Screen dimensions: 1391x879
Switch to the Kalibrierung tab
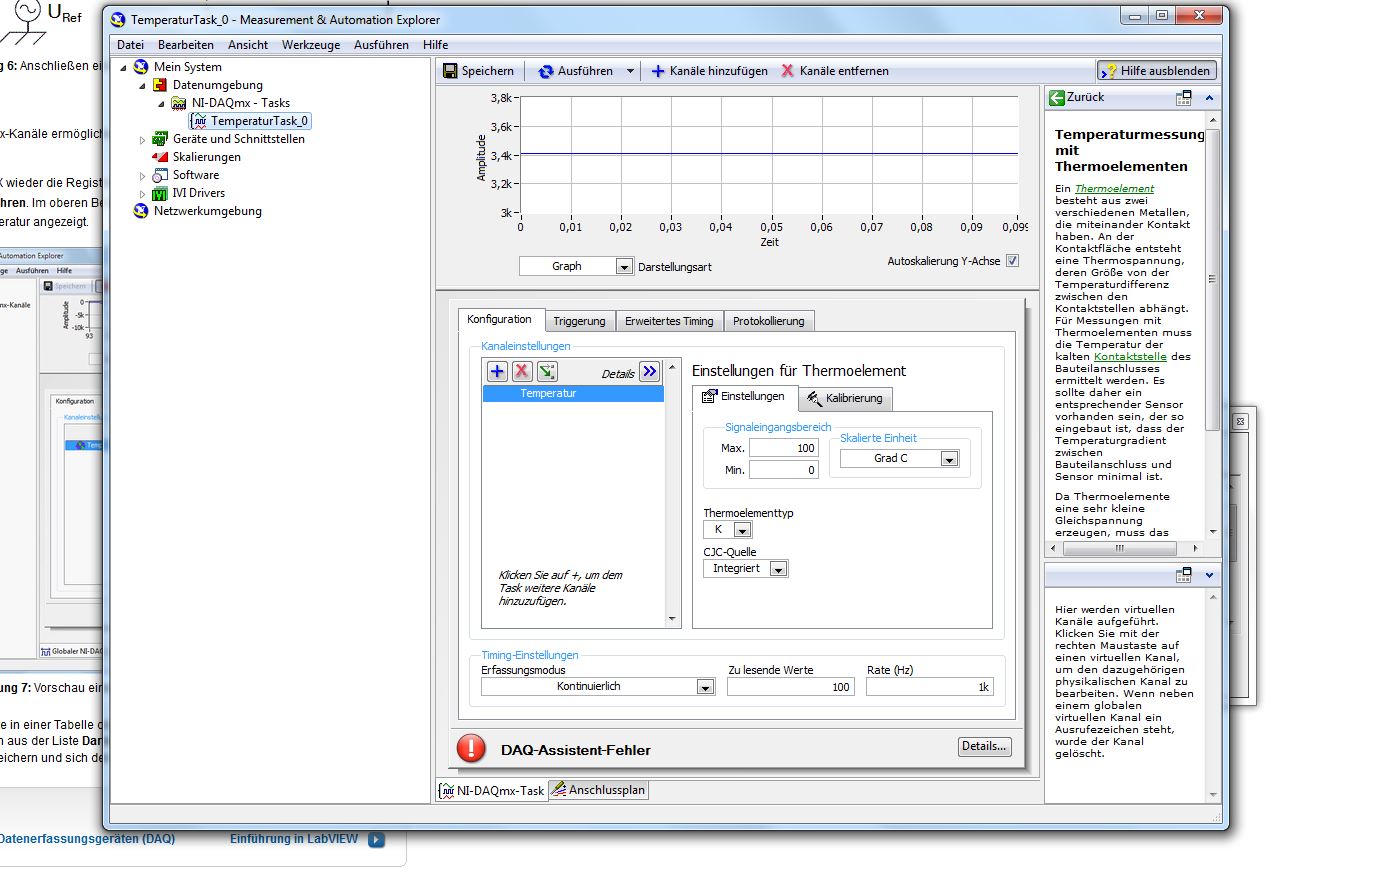coord(845,398)
